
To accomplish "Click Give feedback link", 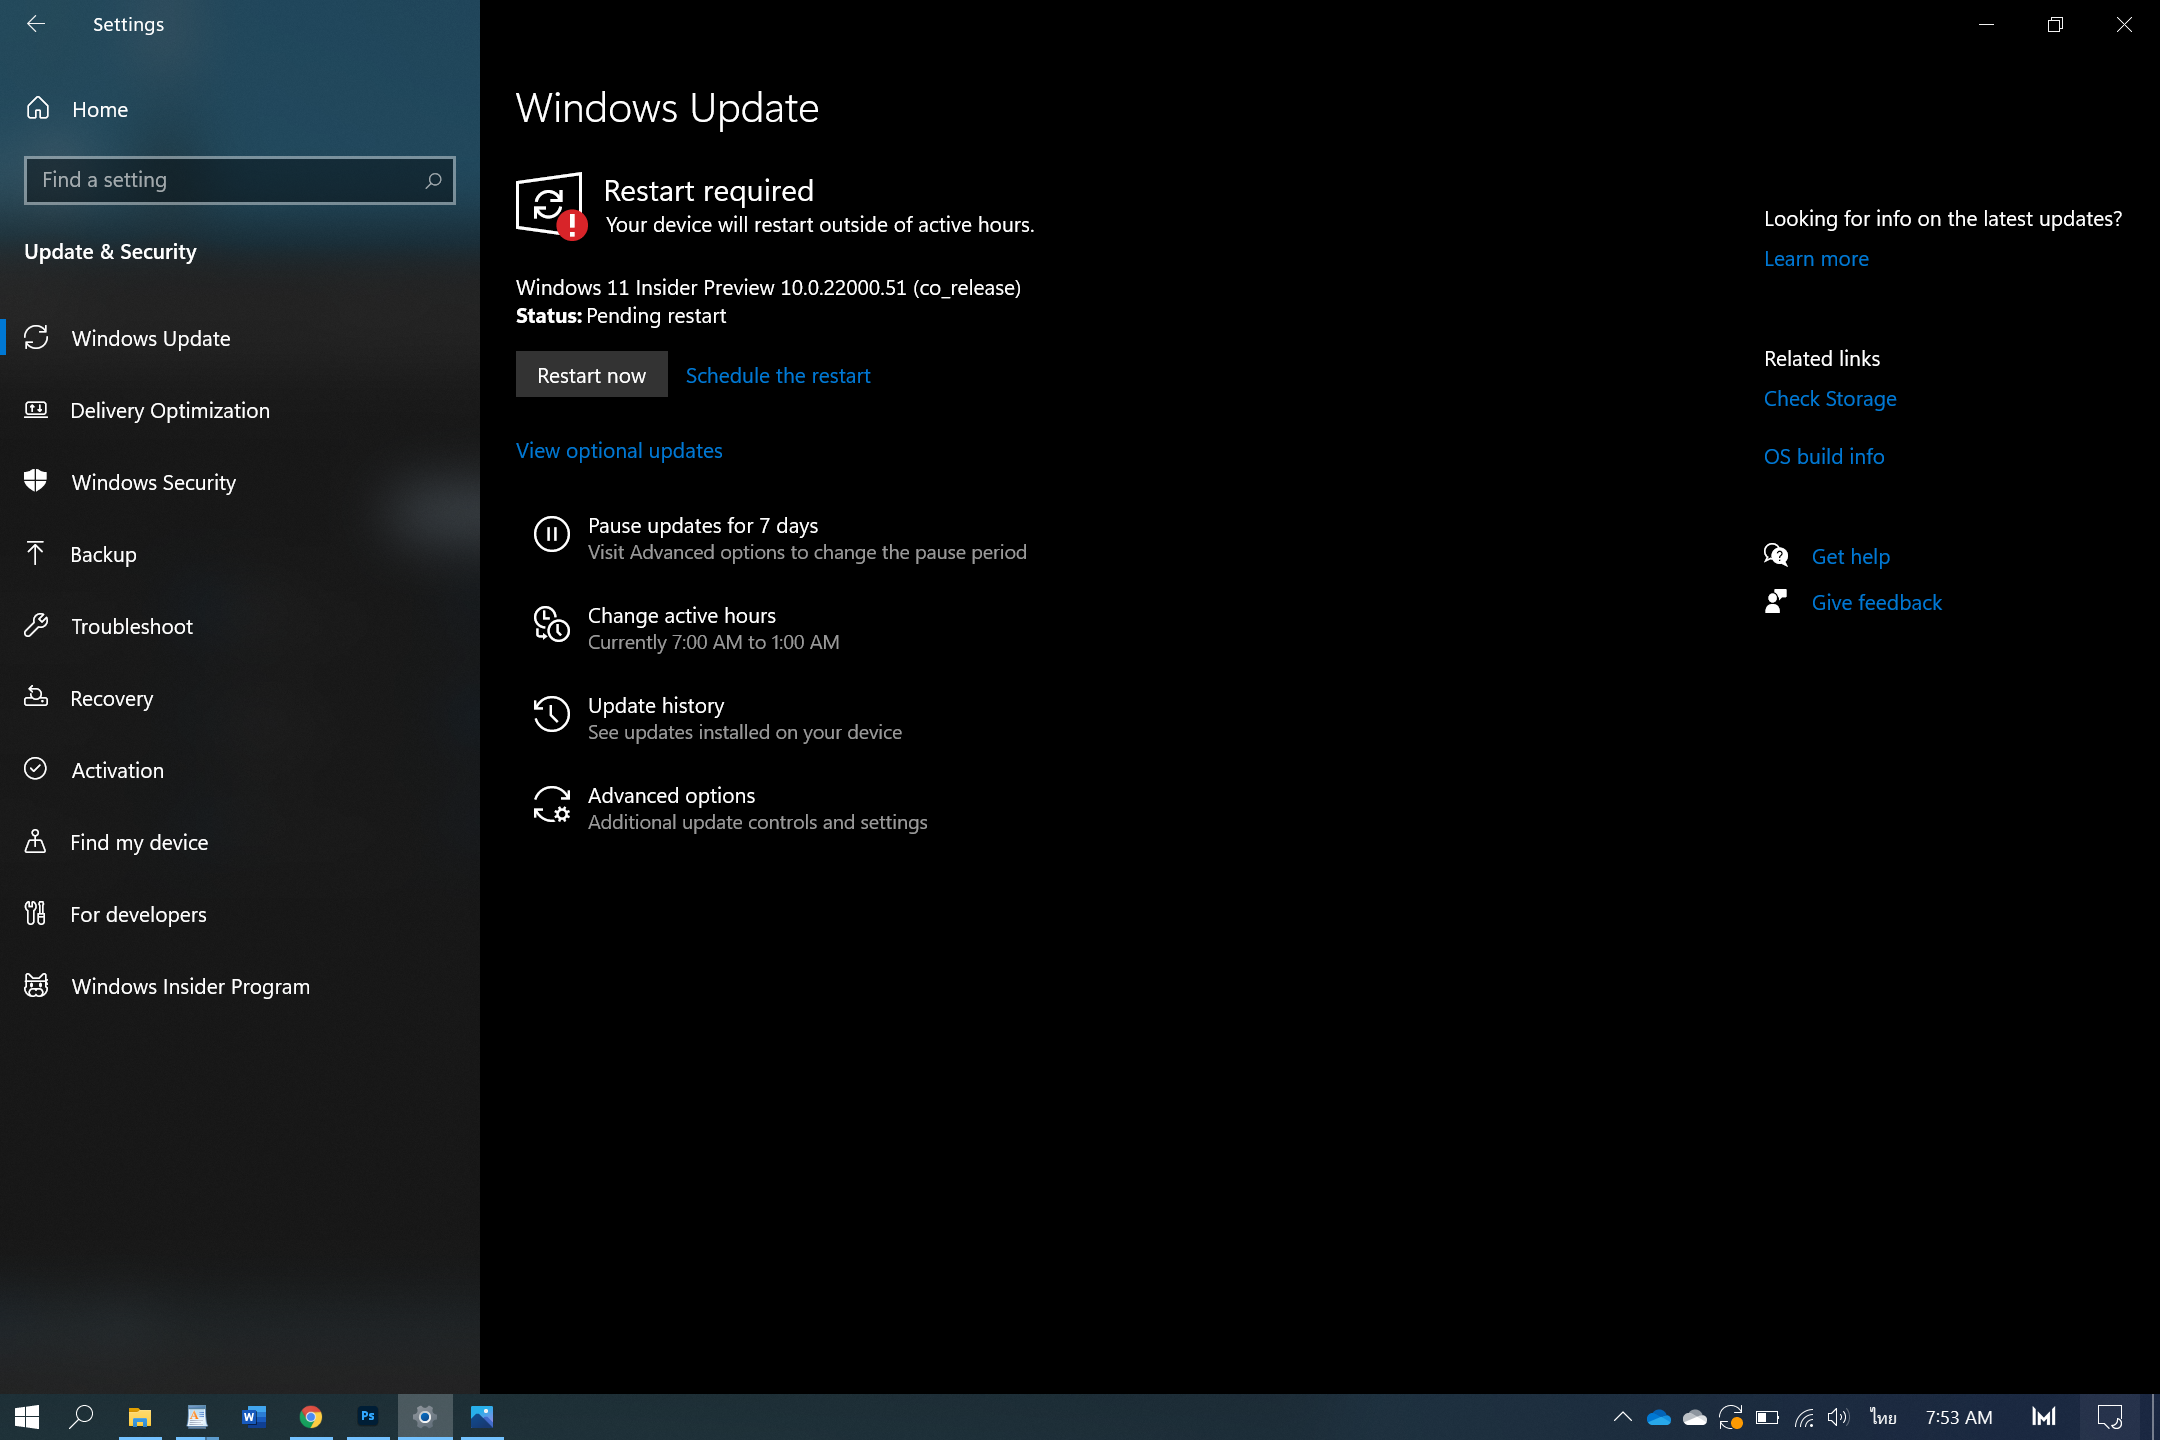I will [x=1877, y=603].
